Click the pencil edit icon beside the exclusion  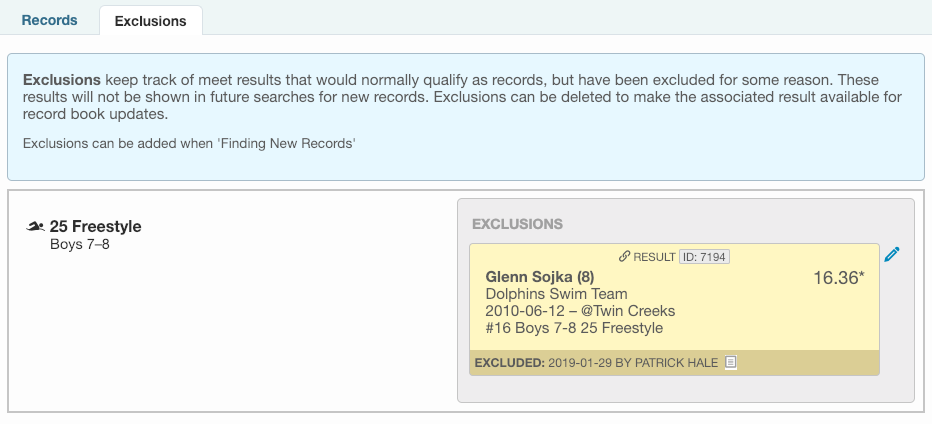point(892,254)
